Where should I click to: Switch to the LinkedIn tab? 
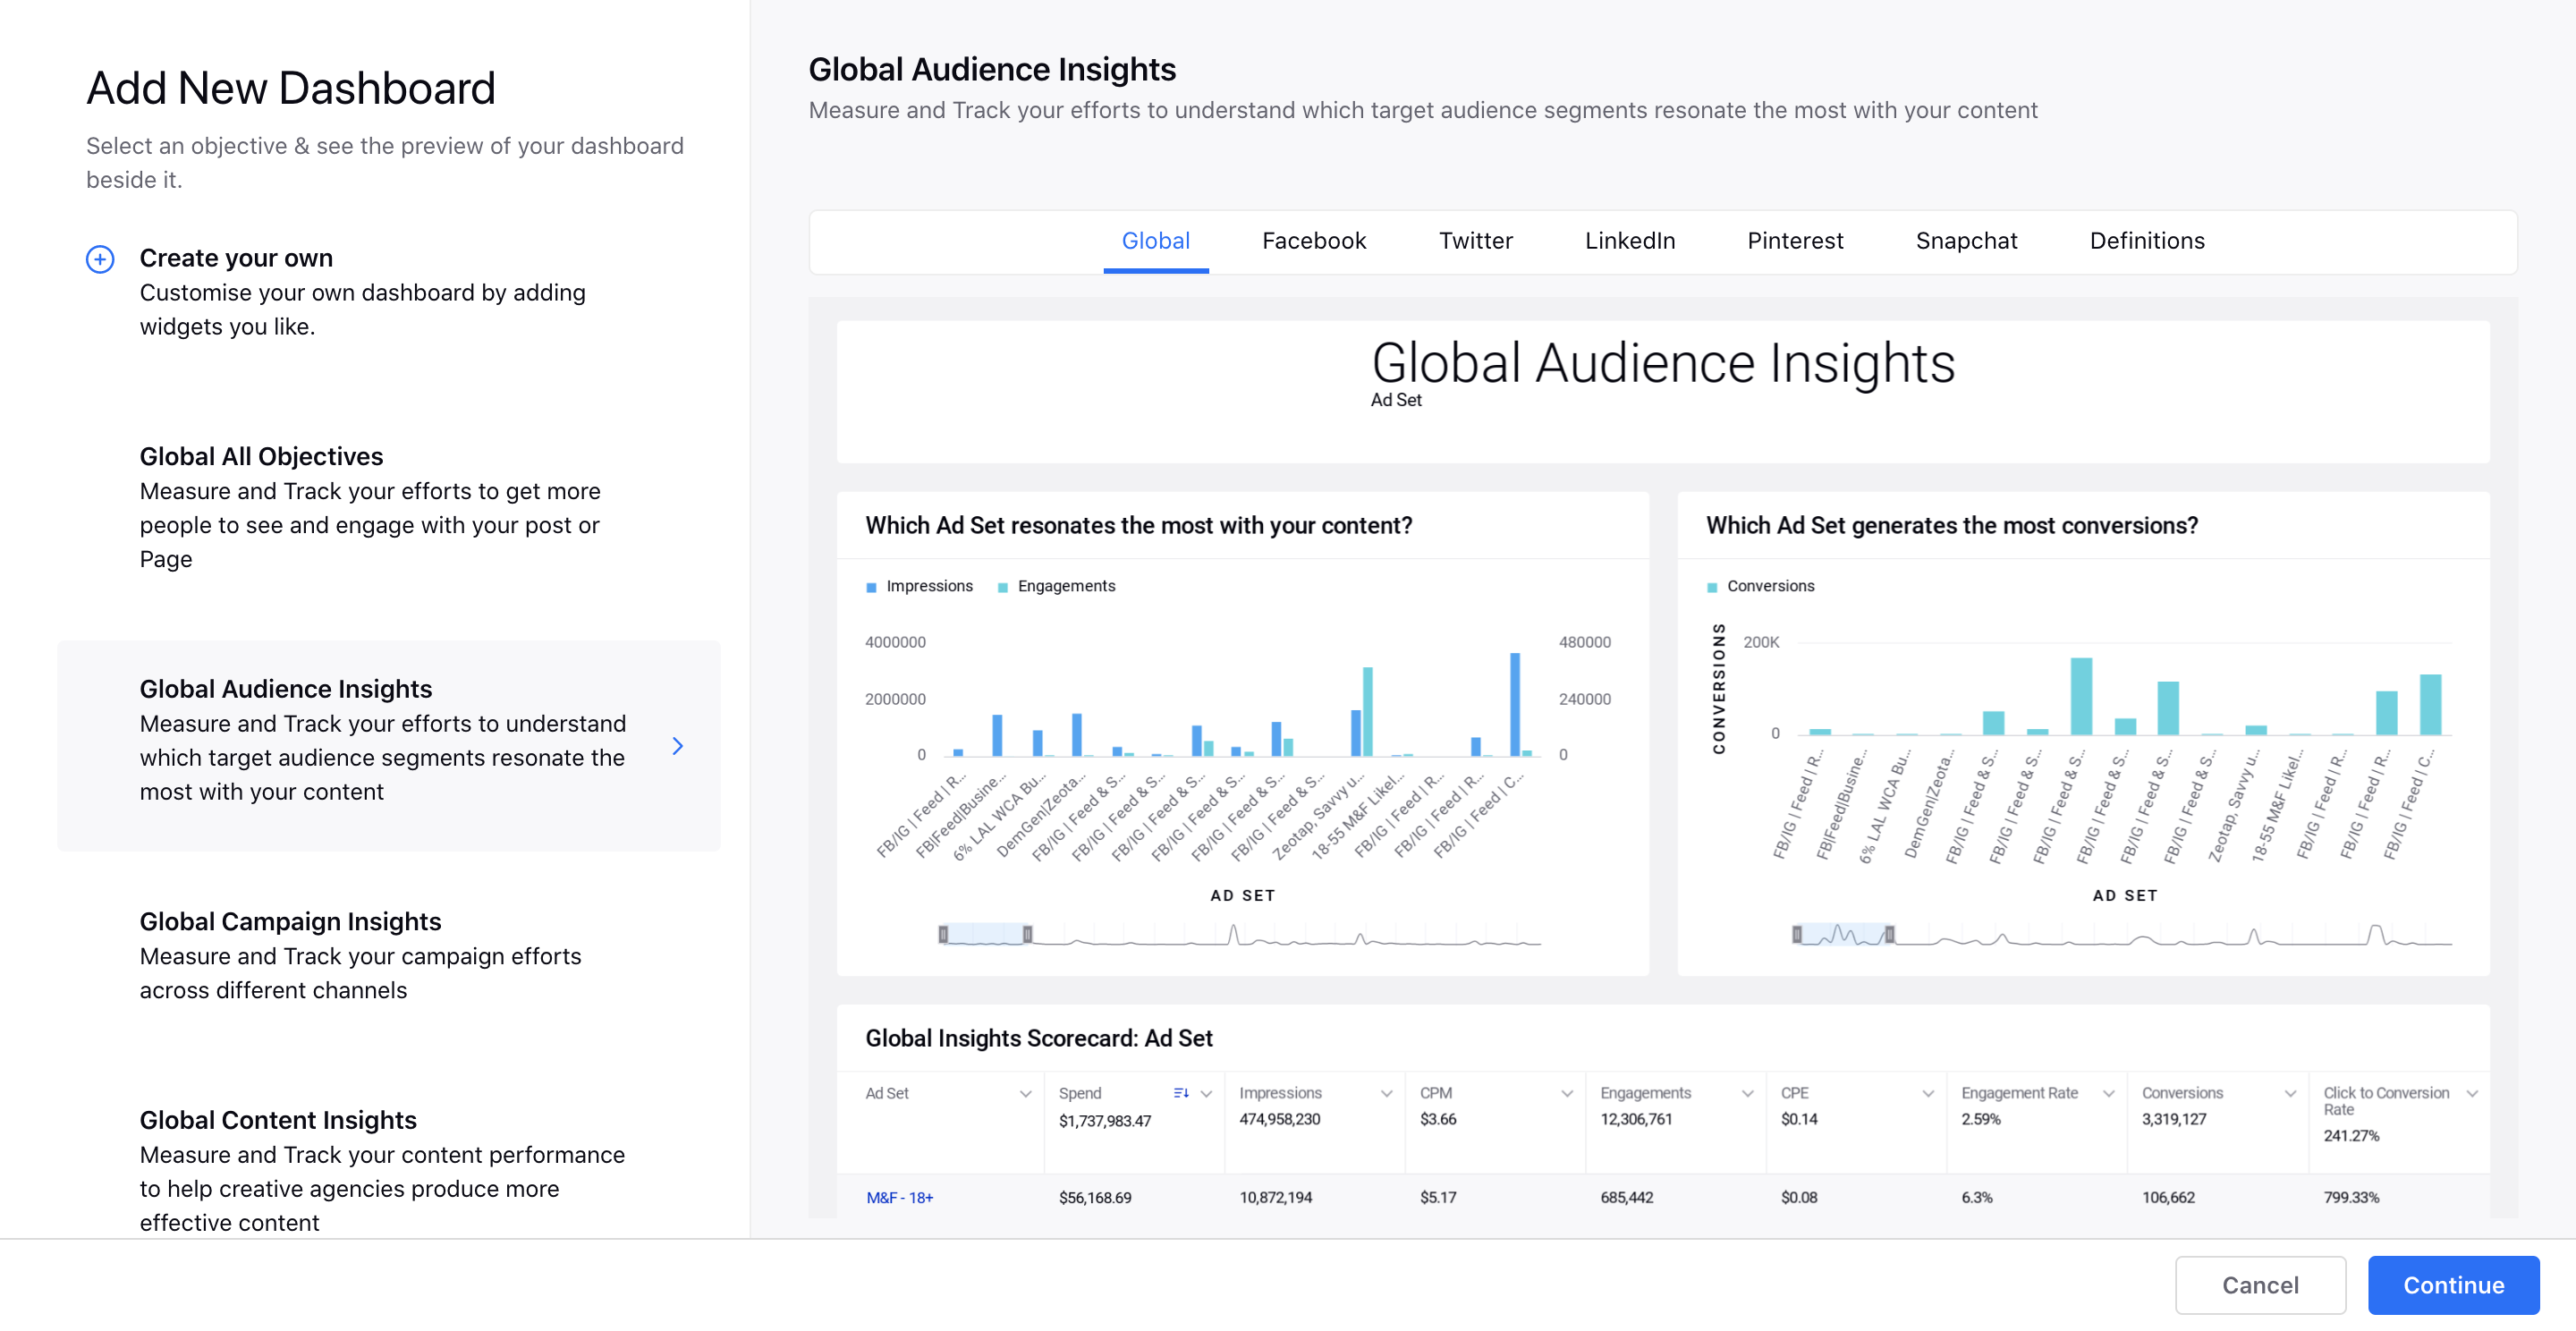click(x=1631, y=240)
